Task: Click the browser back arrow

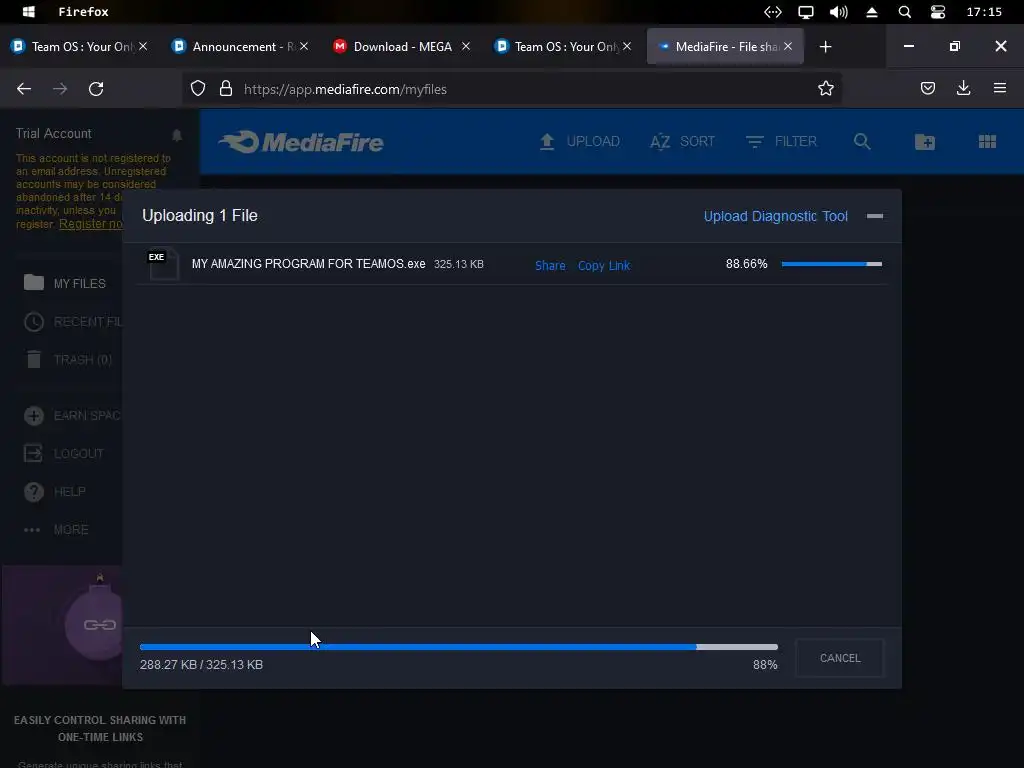Action: click(24, 89)
